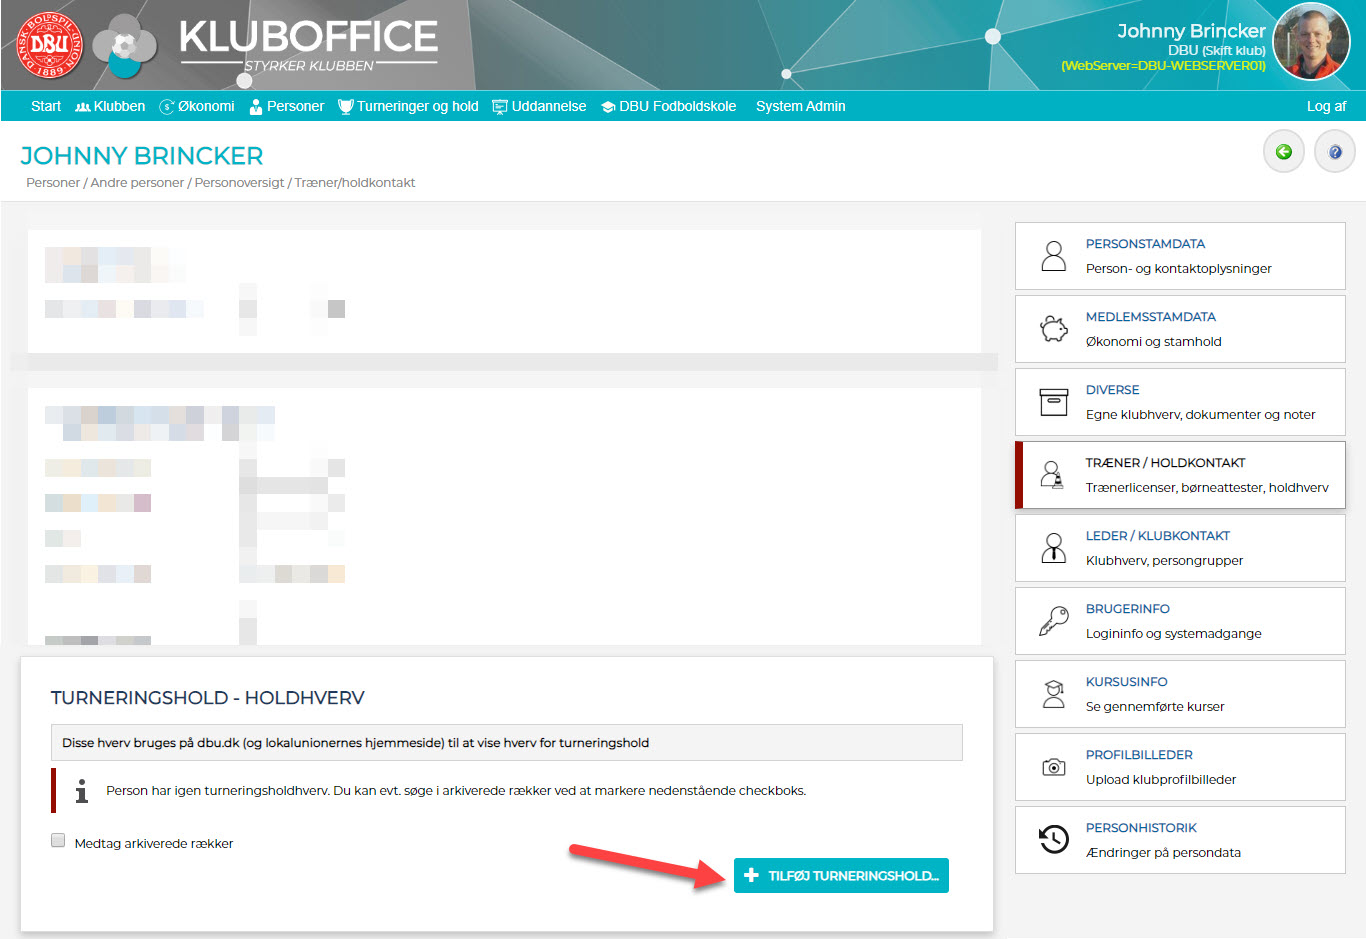Click the Andre personer breadcrumb

(137, 183)
